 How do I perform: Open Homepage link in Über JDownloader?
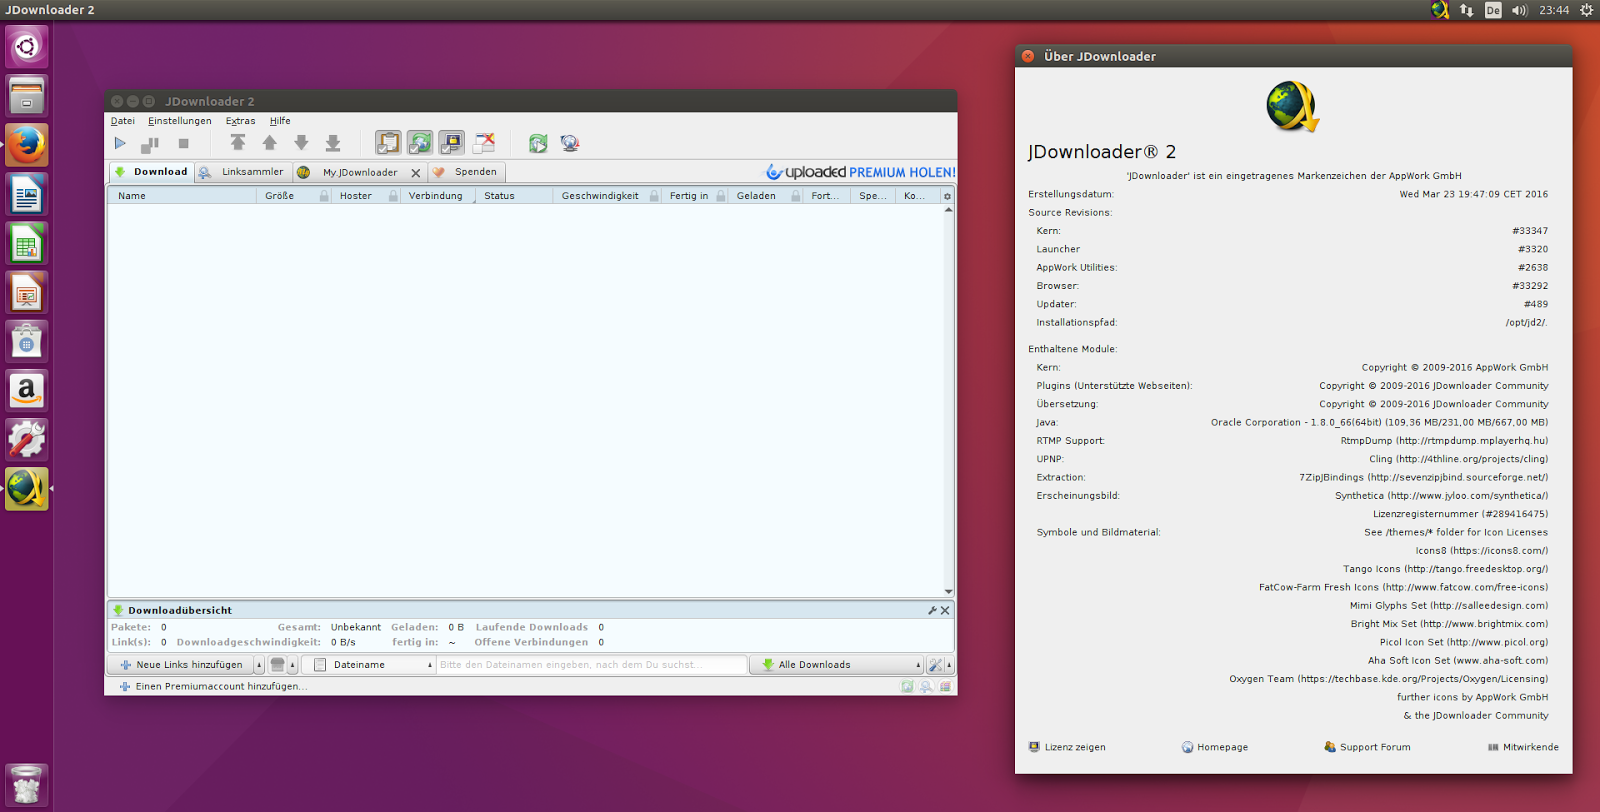tap(1215, 747)
